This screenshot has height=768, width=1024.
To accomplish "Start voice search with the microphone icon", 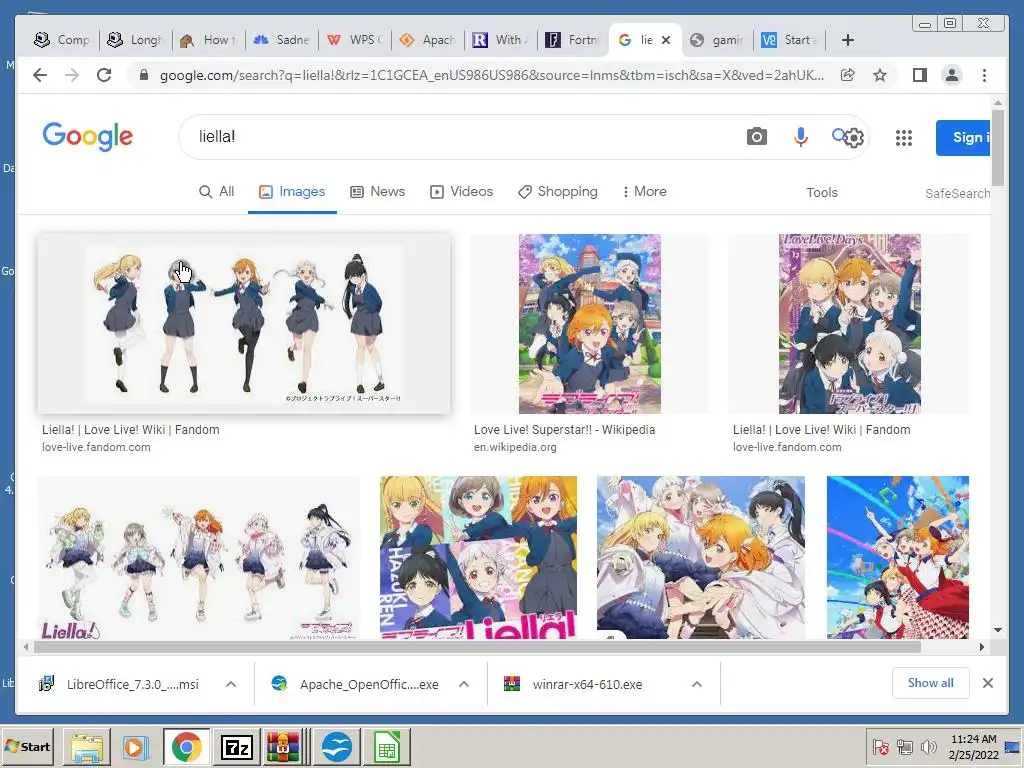I will (801, 136).
